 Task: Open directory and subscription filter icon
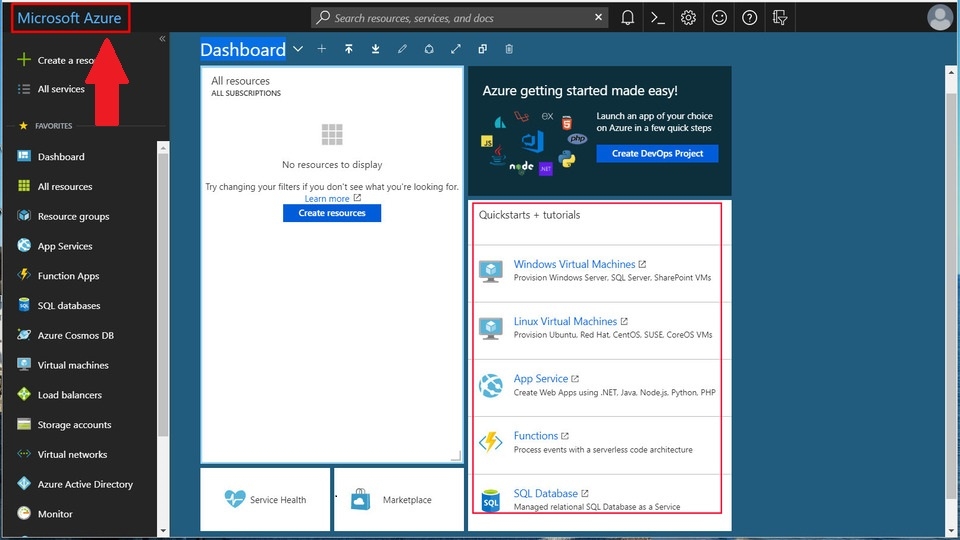pyautogui.click(x=780, y=18)
